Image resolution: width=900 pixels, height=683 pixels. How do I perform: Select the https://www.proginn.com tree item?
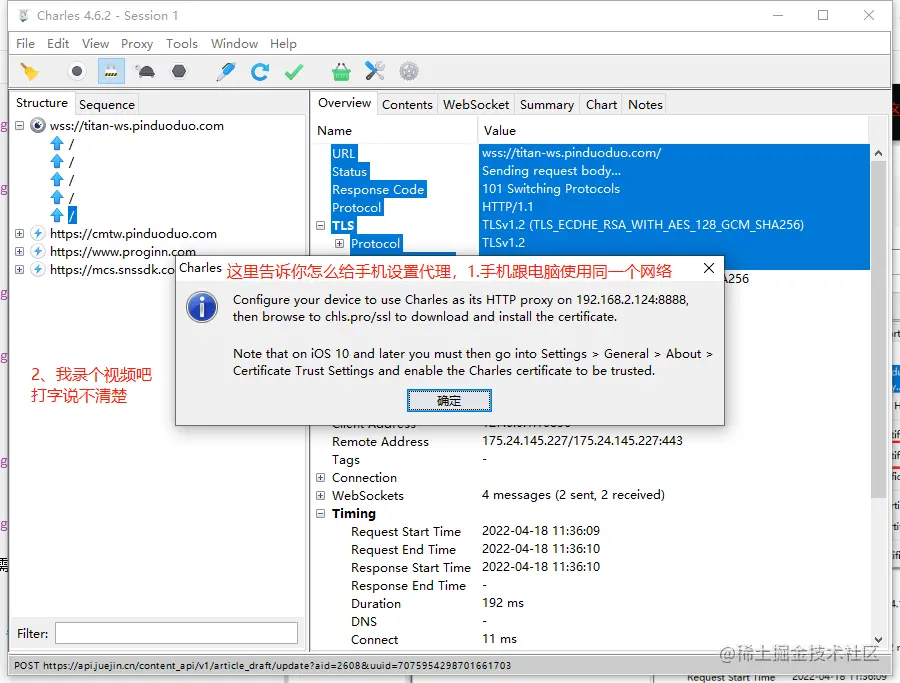[x=123, y=251]
